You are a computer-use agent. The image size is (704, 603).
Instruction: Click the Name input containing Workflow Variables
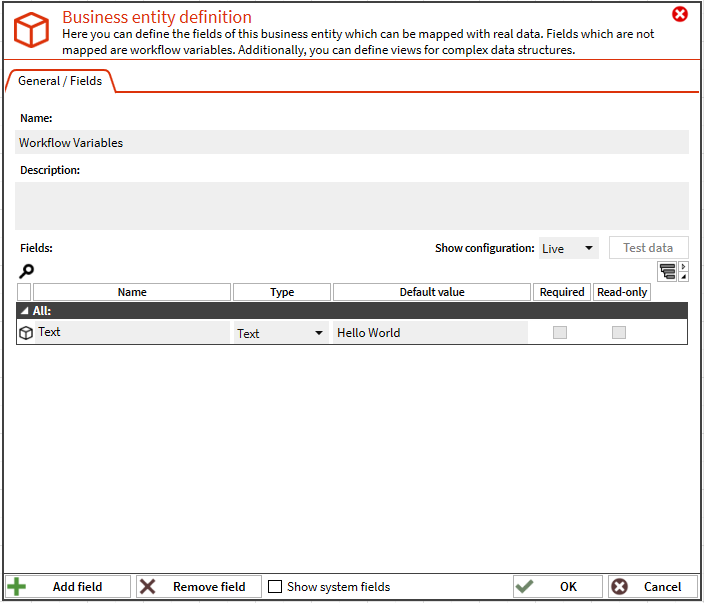(352, 143)
